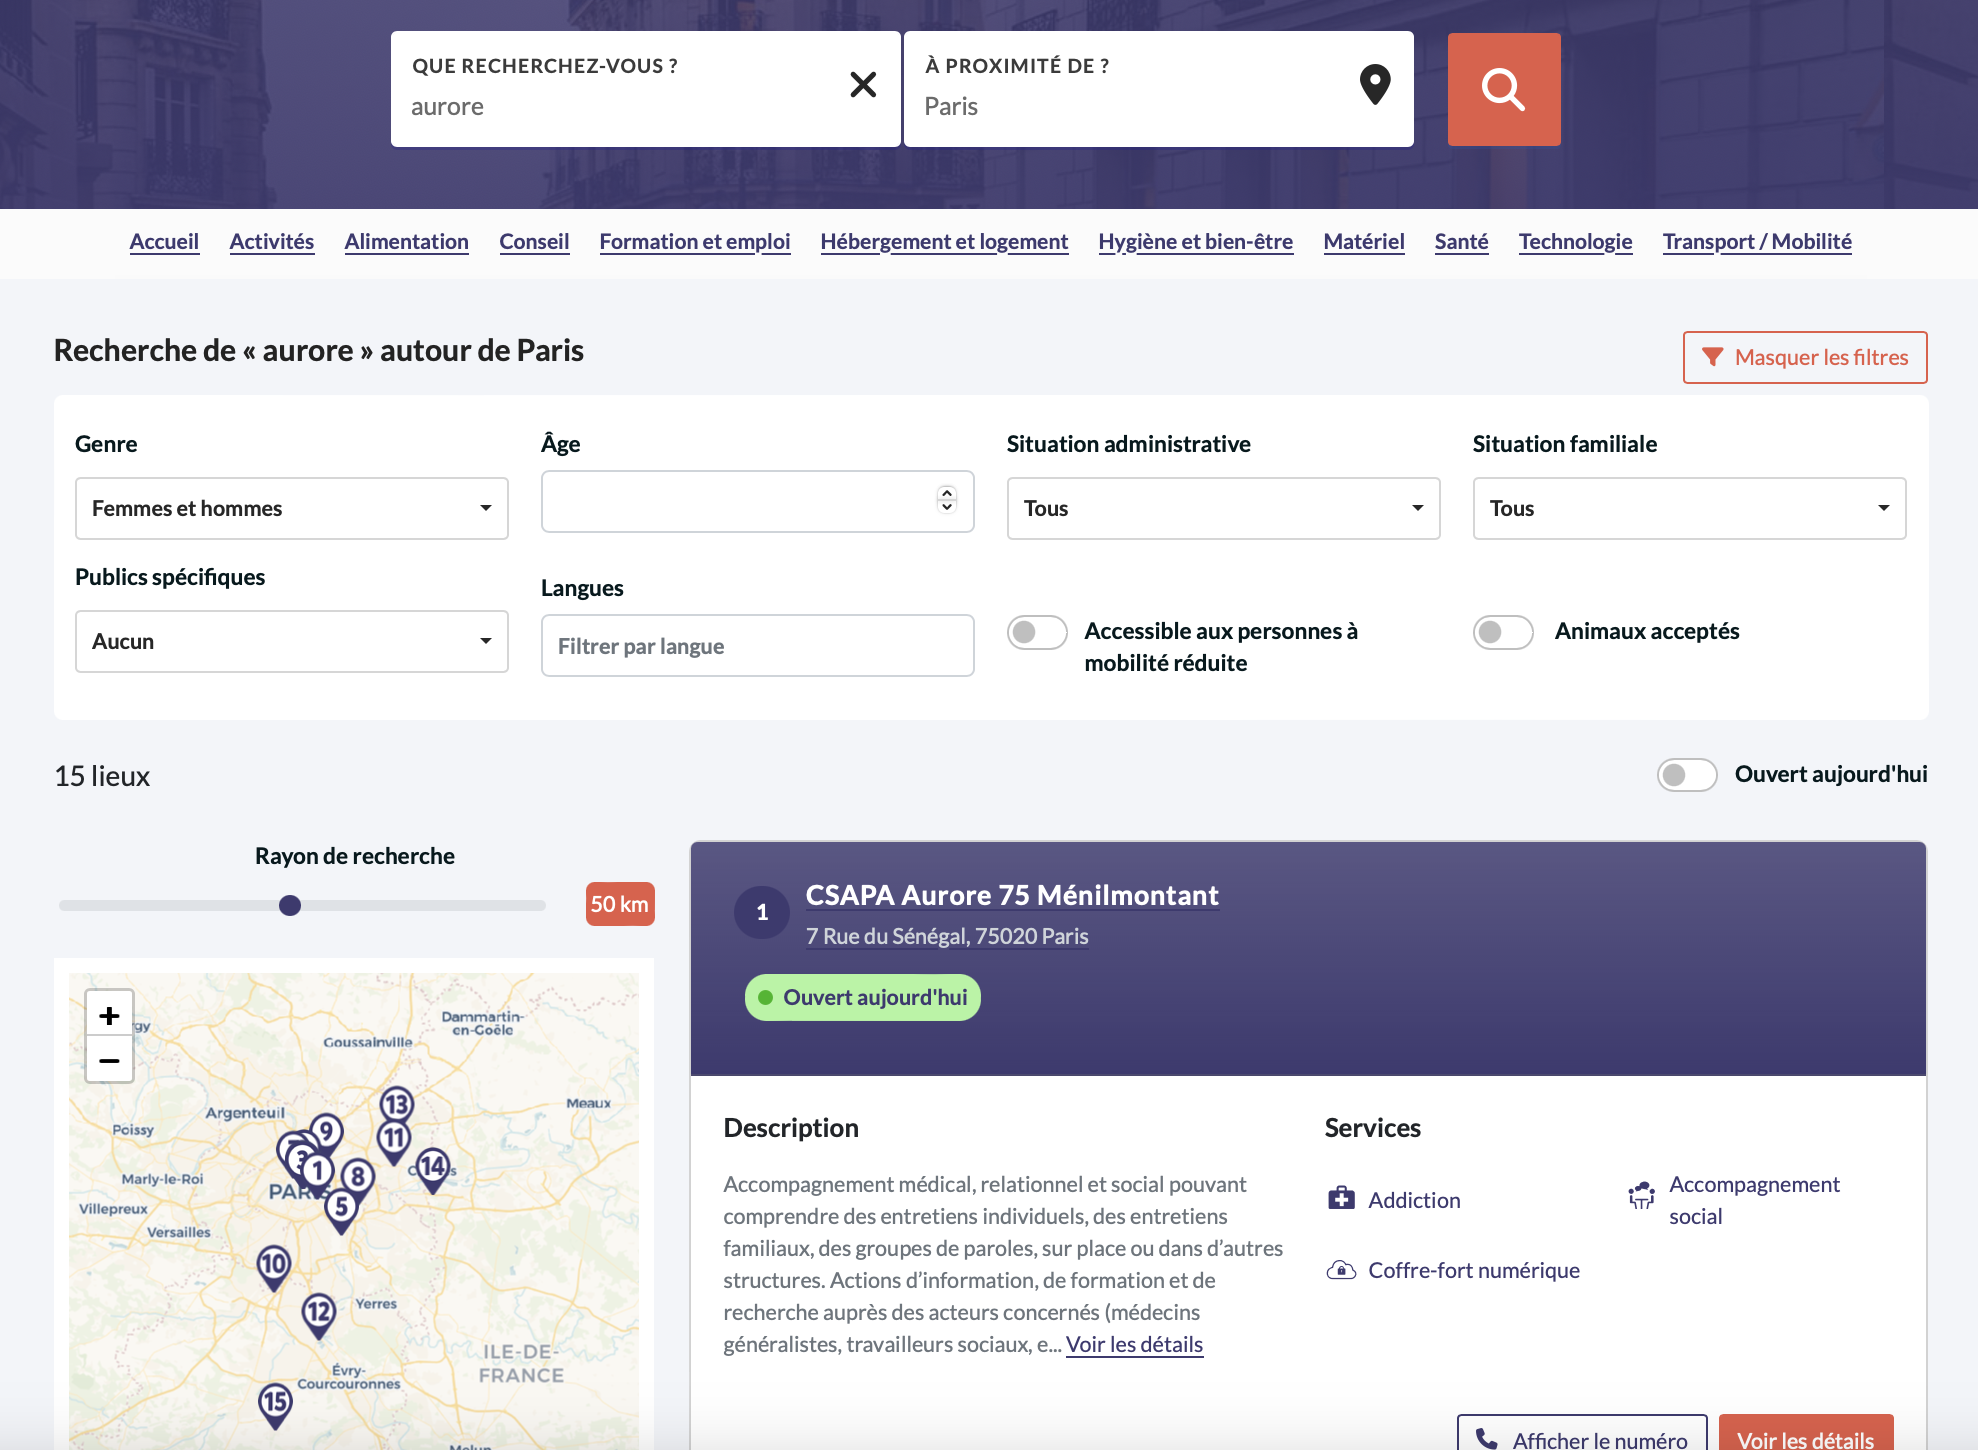This screenshot has width=1978, height=1450.
Task: Select map marker number 10
Action: point(273,1263)
